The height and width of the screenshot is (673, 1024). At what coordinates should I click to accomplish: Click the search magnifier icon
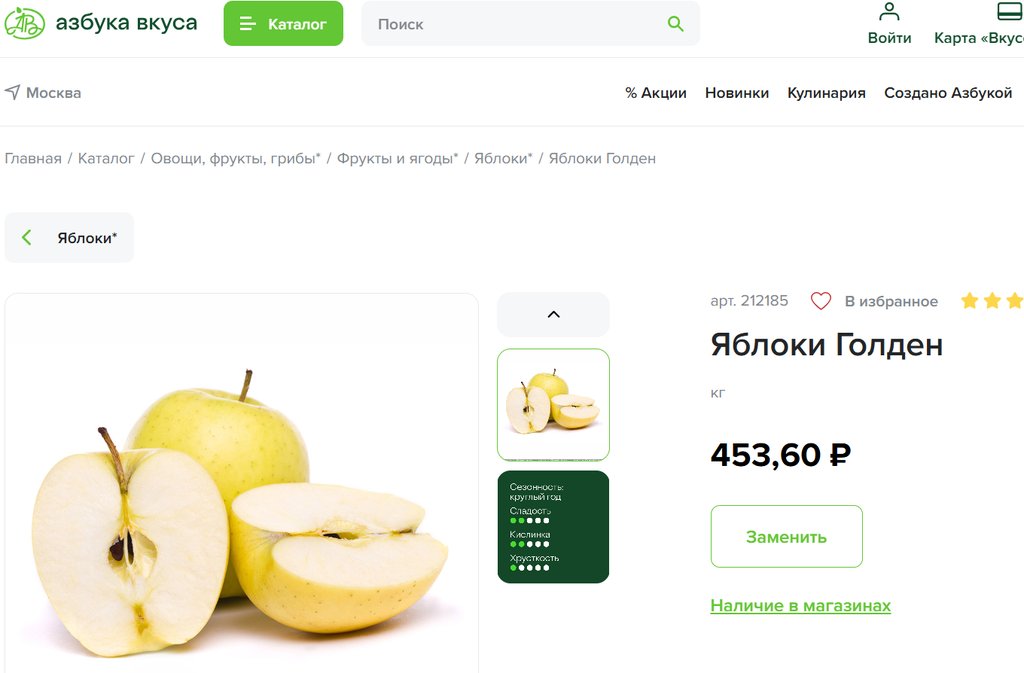coord(675,24)
